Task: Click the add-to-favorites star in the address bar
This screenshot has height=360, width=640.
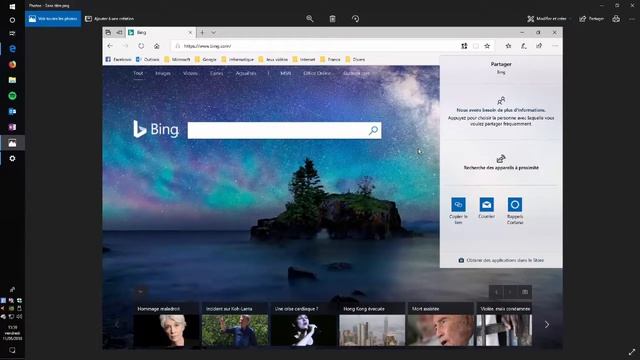Action: [x=487, y=46]
